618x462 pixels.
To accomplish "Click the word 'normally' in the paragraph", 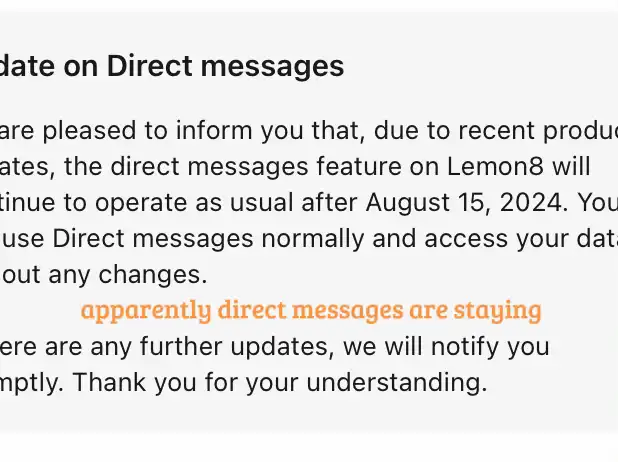I will (313, 239).
